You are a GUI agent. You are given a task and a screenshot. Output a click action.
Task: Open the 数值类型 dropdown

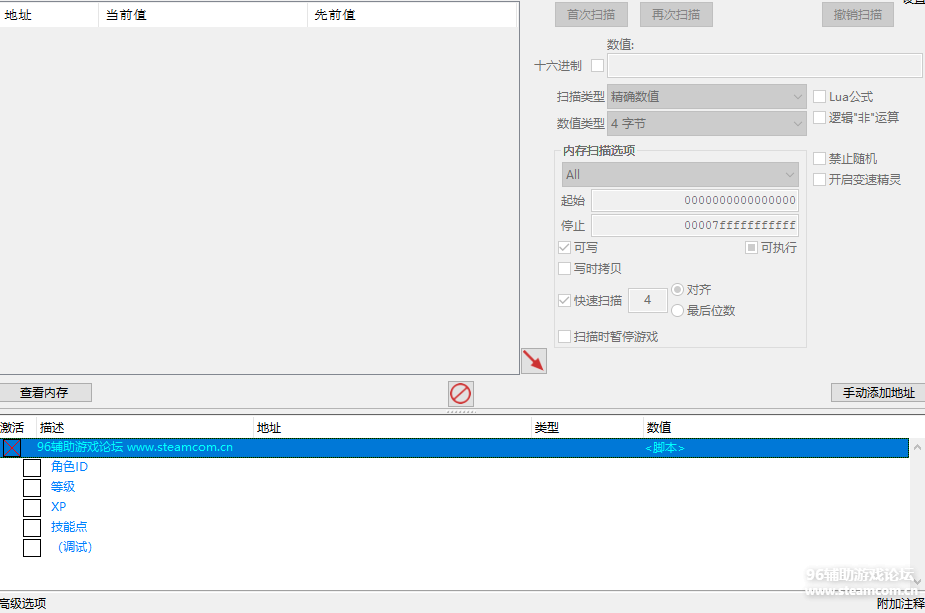click(x=707, y=124)
